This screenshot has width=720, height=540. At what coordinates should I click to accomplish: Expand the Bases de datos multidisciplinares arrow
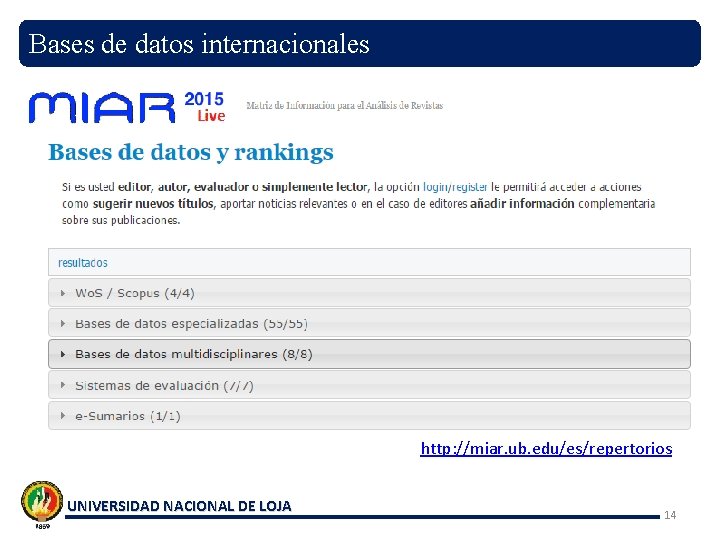tap(63, 354)
